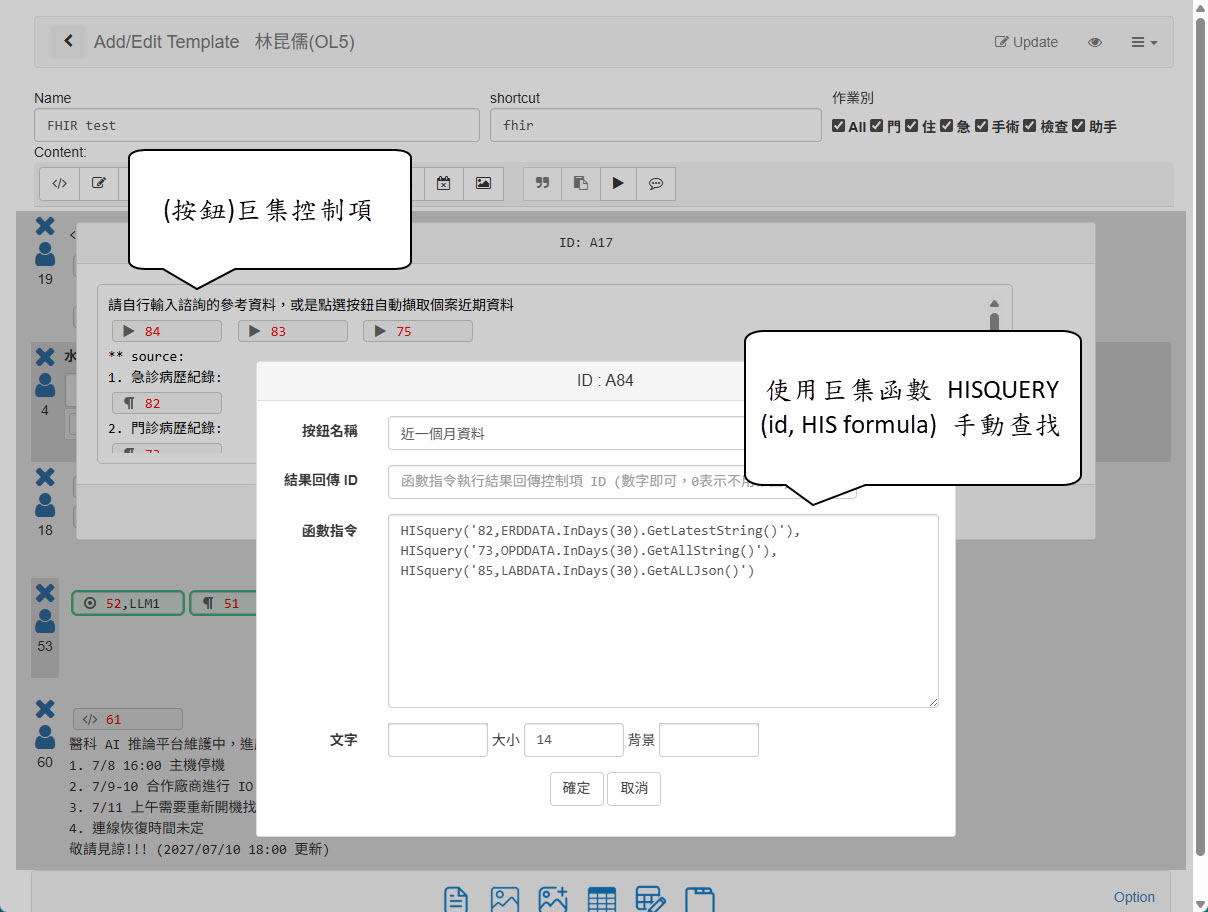Open the hamburger menu dropdown in header
The image size is (1208, 912).
pyautogui.click(x=1144, y=42)
